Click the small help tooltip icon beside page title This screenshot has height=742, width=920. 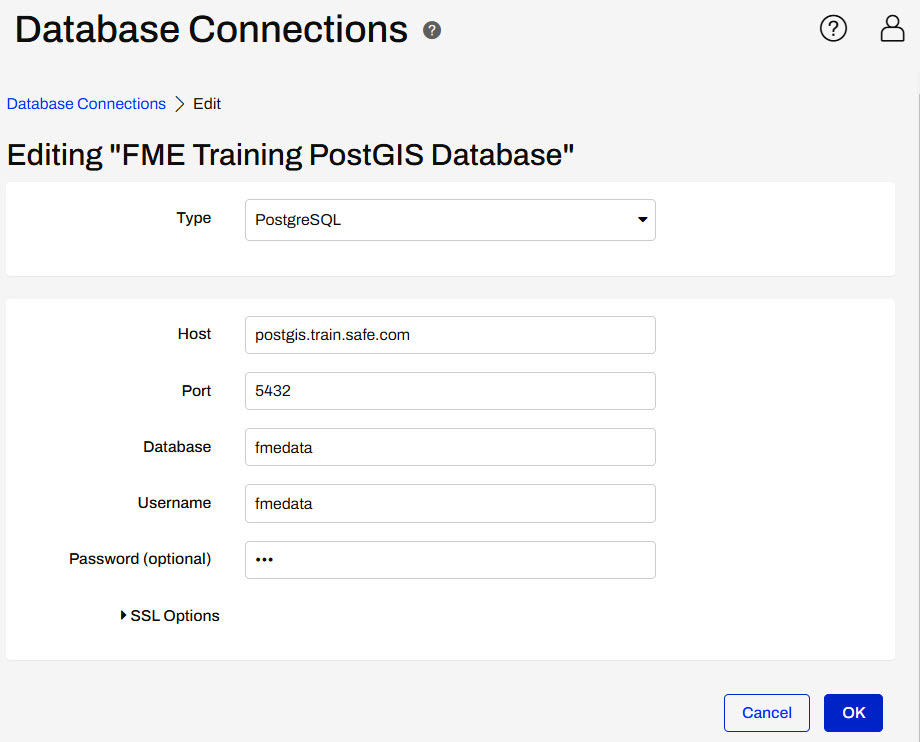pos(432,31)
